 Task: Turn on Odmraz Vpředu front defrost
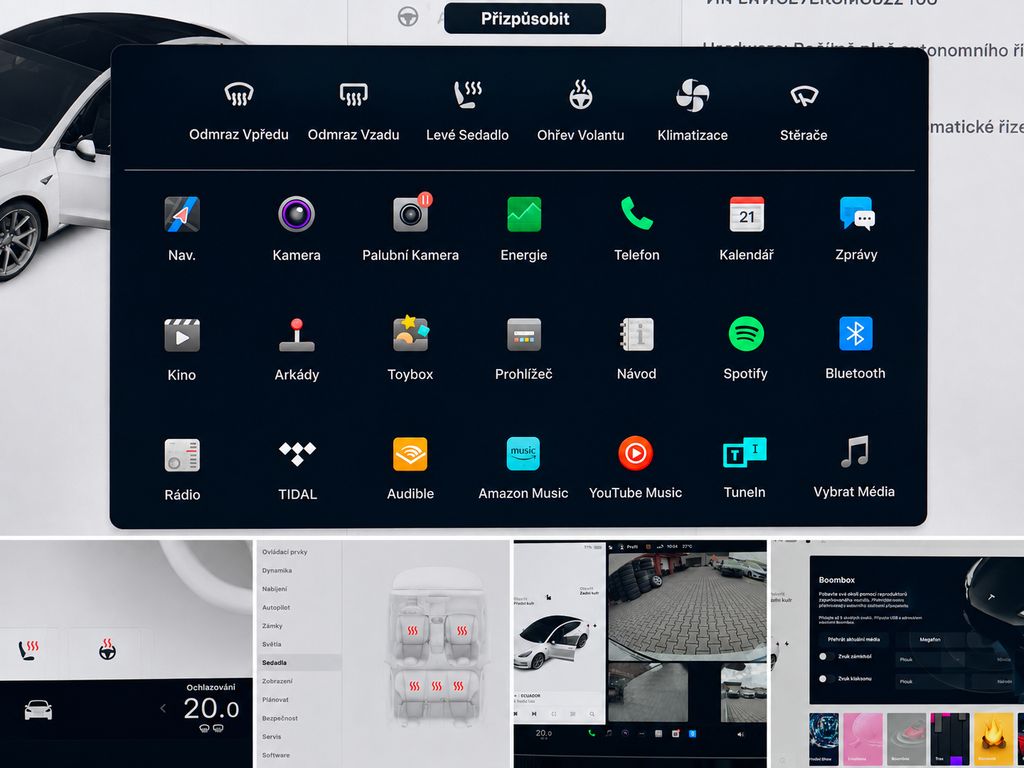238,112
